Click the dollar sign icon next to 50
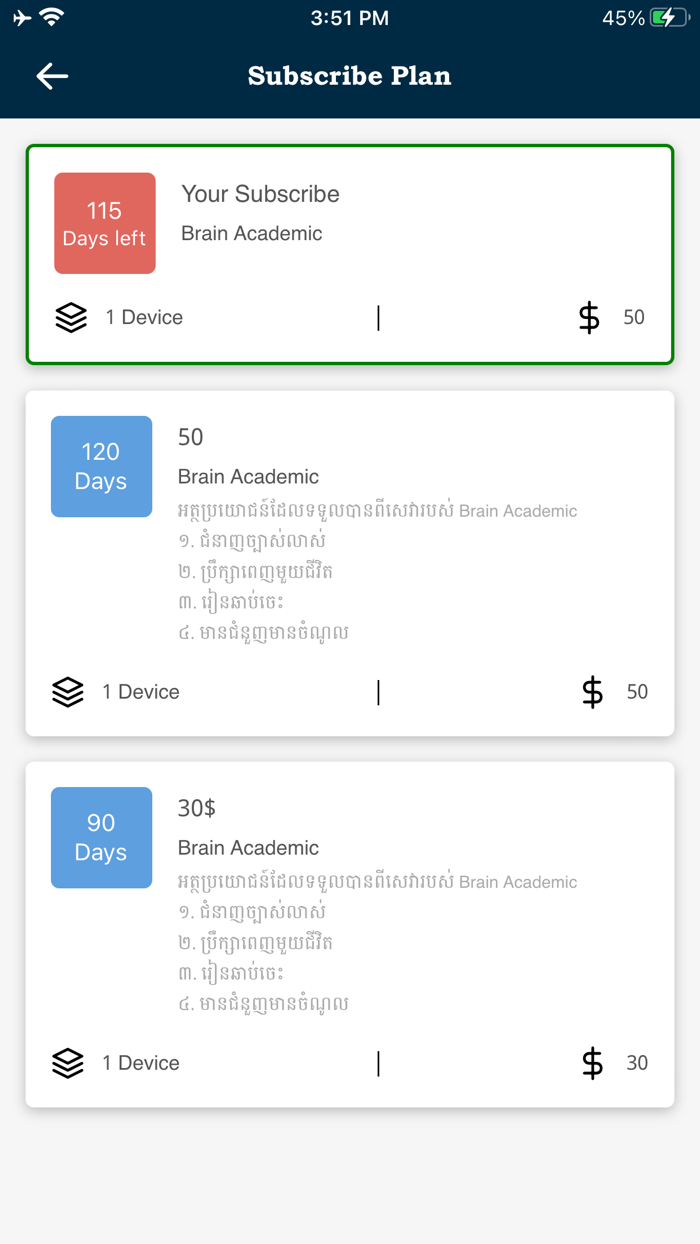 tap(590, 317)
